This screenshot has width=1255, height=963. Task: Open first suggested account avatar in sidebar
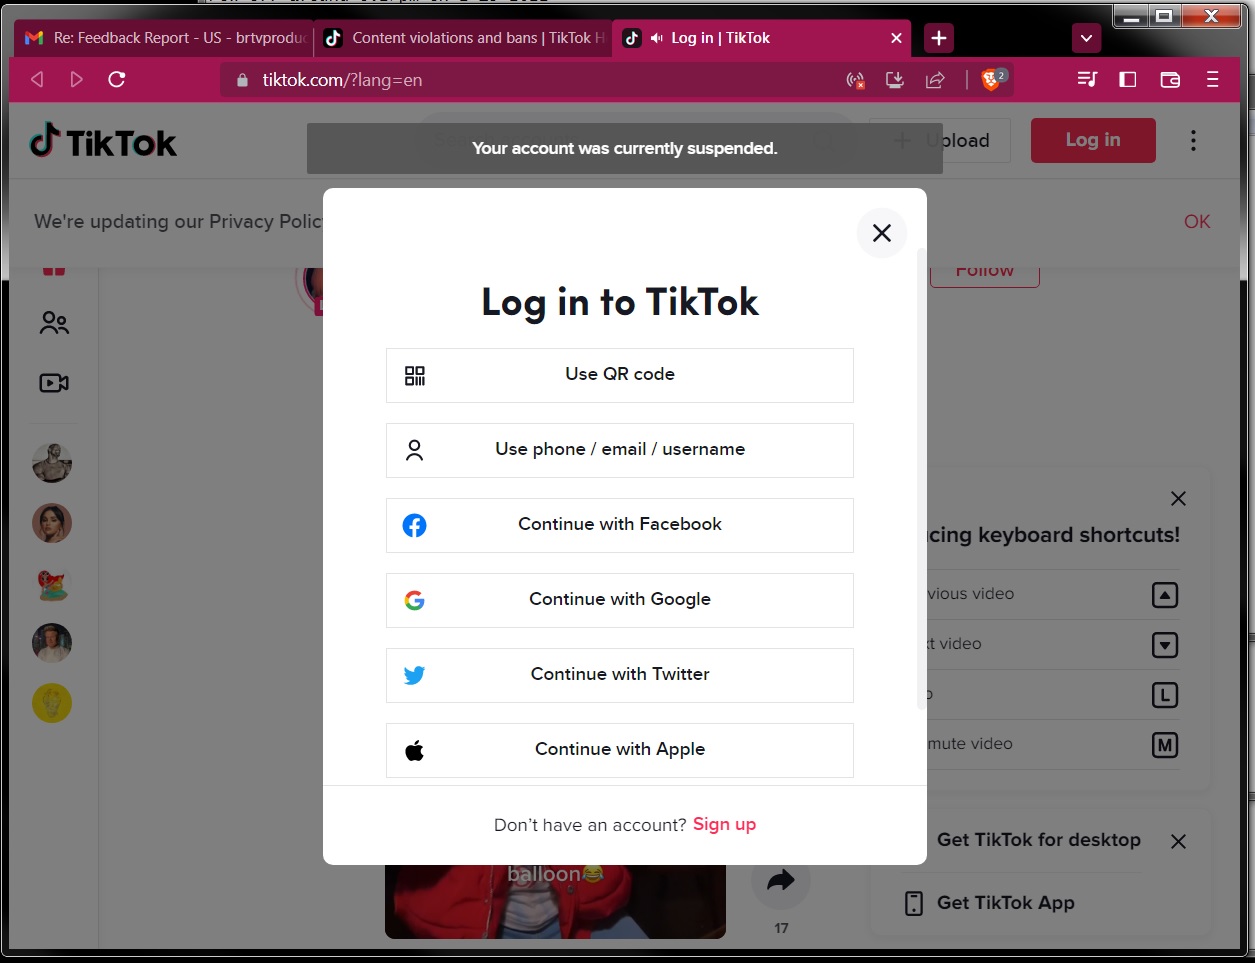[x=52, y=463]
